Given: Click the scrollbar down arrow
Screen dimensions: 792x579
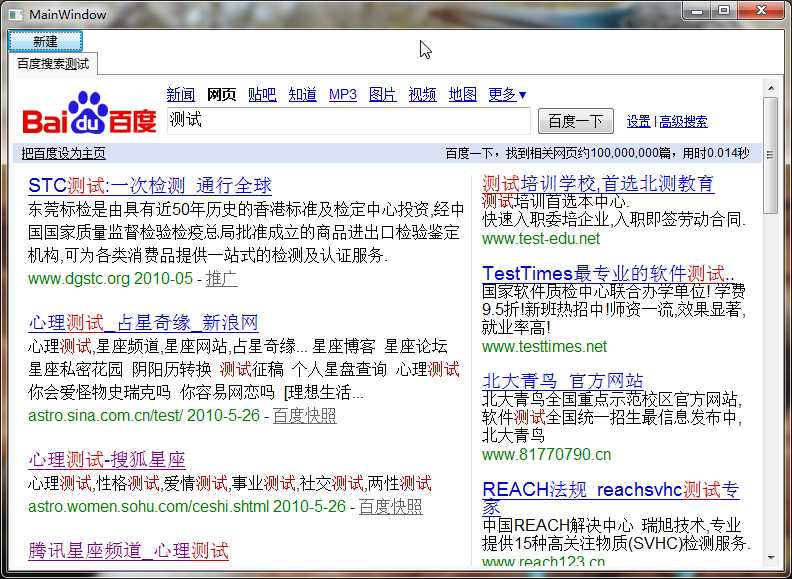Looking at the screenshot, I should click(x=771, y=558).
